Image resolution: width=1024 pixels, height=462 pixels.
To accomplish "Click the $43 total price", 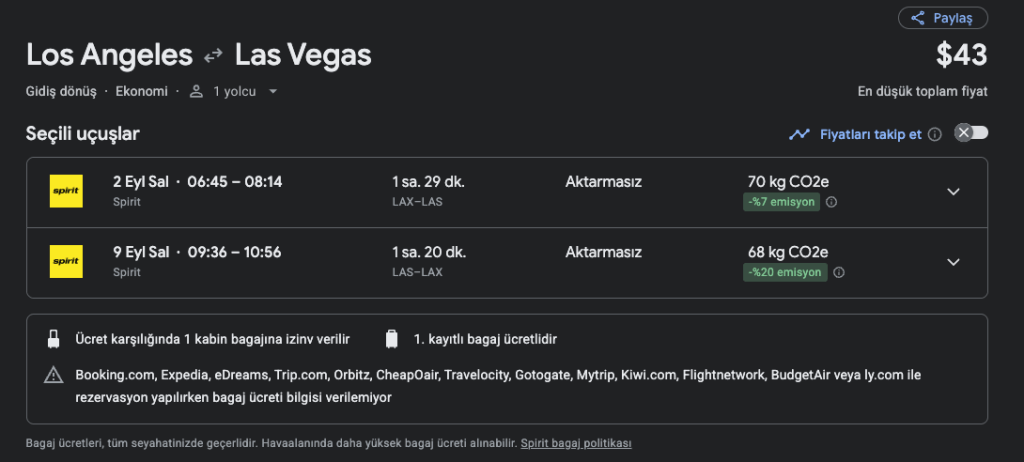I will [961, 55].
